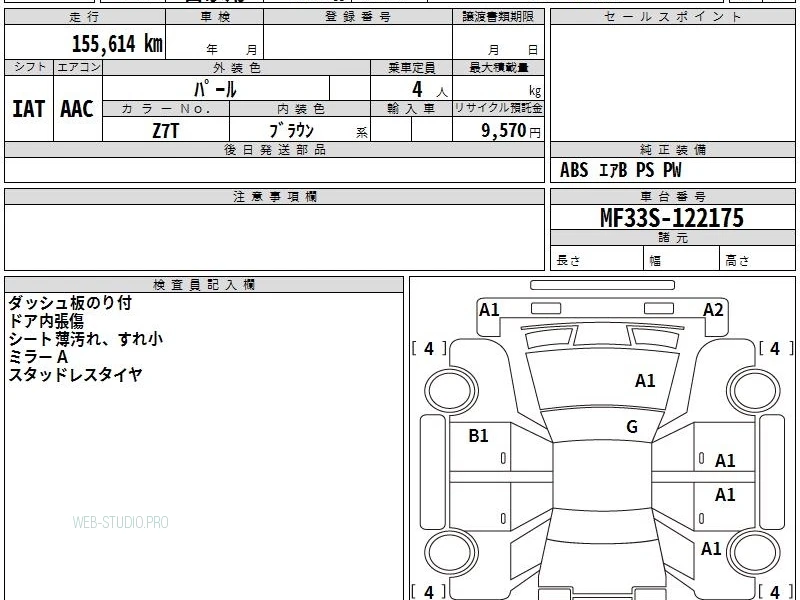Click the G mark on the windshield
This screenshot has height=600, width=800.
[x=632, y=427]
